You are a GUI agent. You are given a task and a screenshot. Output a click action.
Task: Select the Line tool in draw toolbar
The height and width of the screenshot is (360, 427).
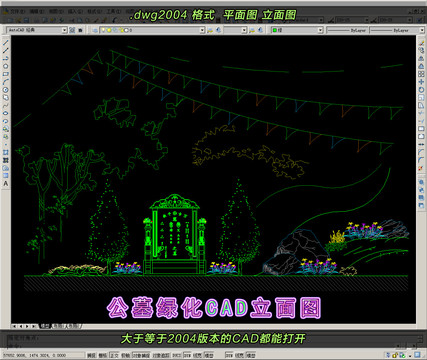6,43
